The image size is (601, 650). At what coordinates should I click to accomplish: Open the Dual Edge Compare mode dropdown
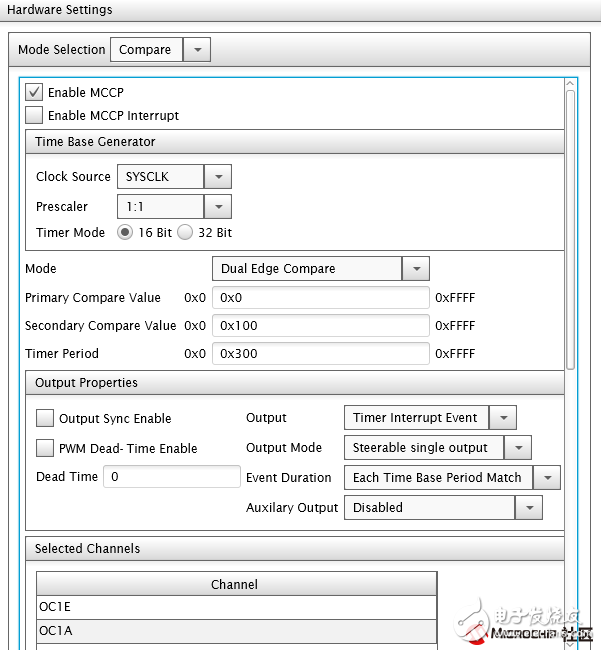(415, 269)
